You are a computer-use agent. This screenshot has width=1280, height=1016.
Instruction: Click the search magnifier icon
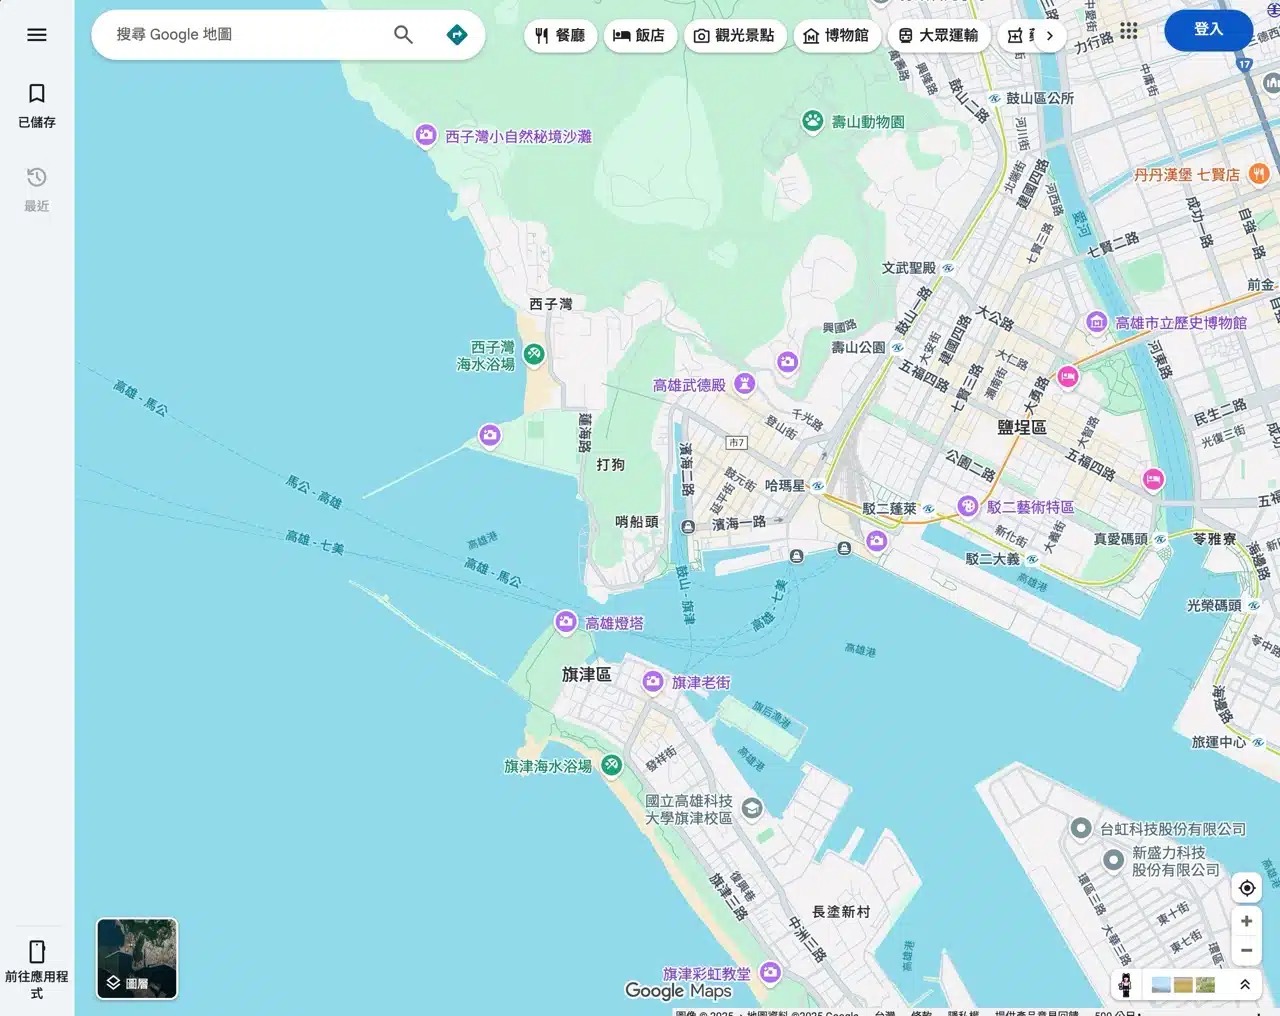tap(403, 35)
